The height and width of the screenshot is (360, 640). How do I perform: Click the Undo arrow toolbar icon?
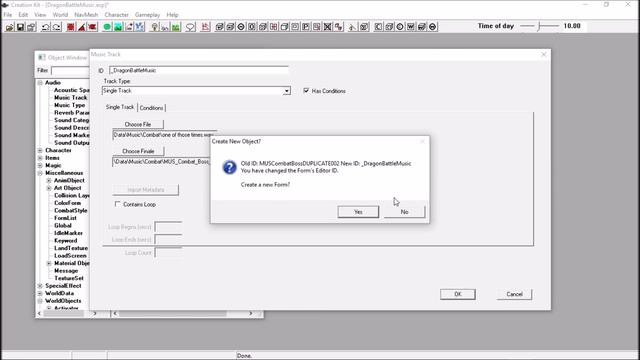46,27
